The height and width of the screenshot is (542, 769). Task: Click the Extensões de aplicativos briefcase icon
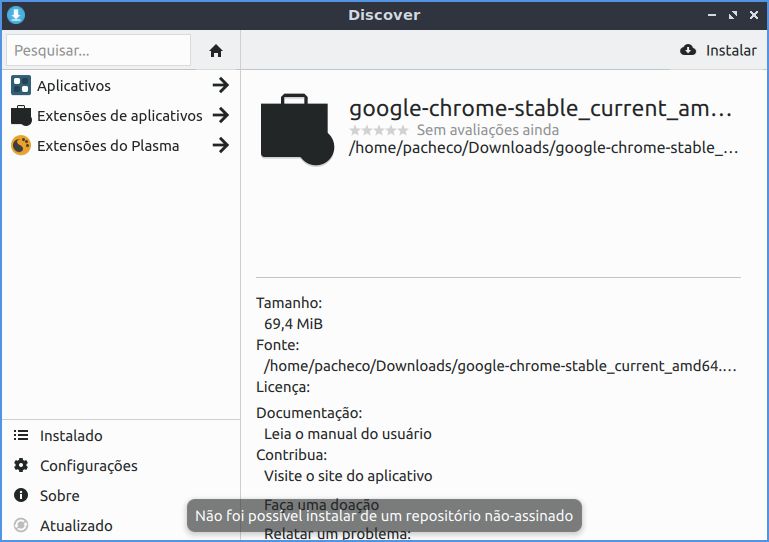pos(21,116)
